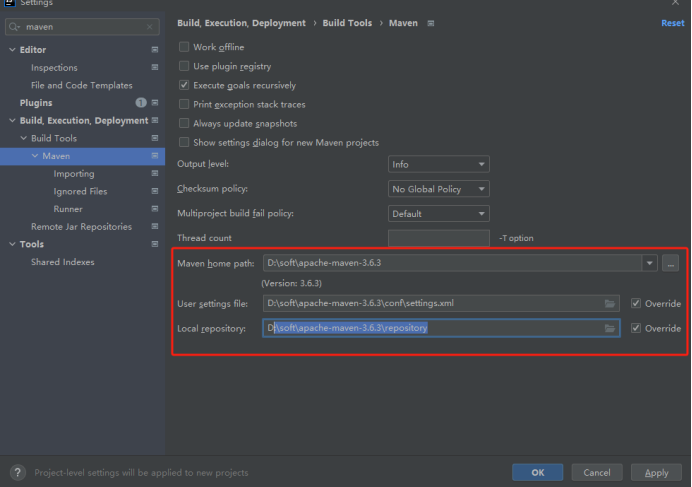Click the Apply button
The image size is (692, 487).
pos(656,472)
